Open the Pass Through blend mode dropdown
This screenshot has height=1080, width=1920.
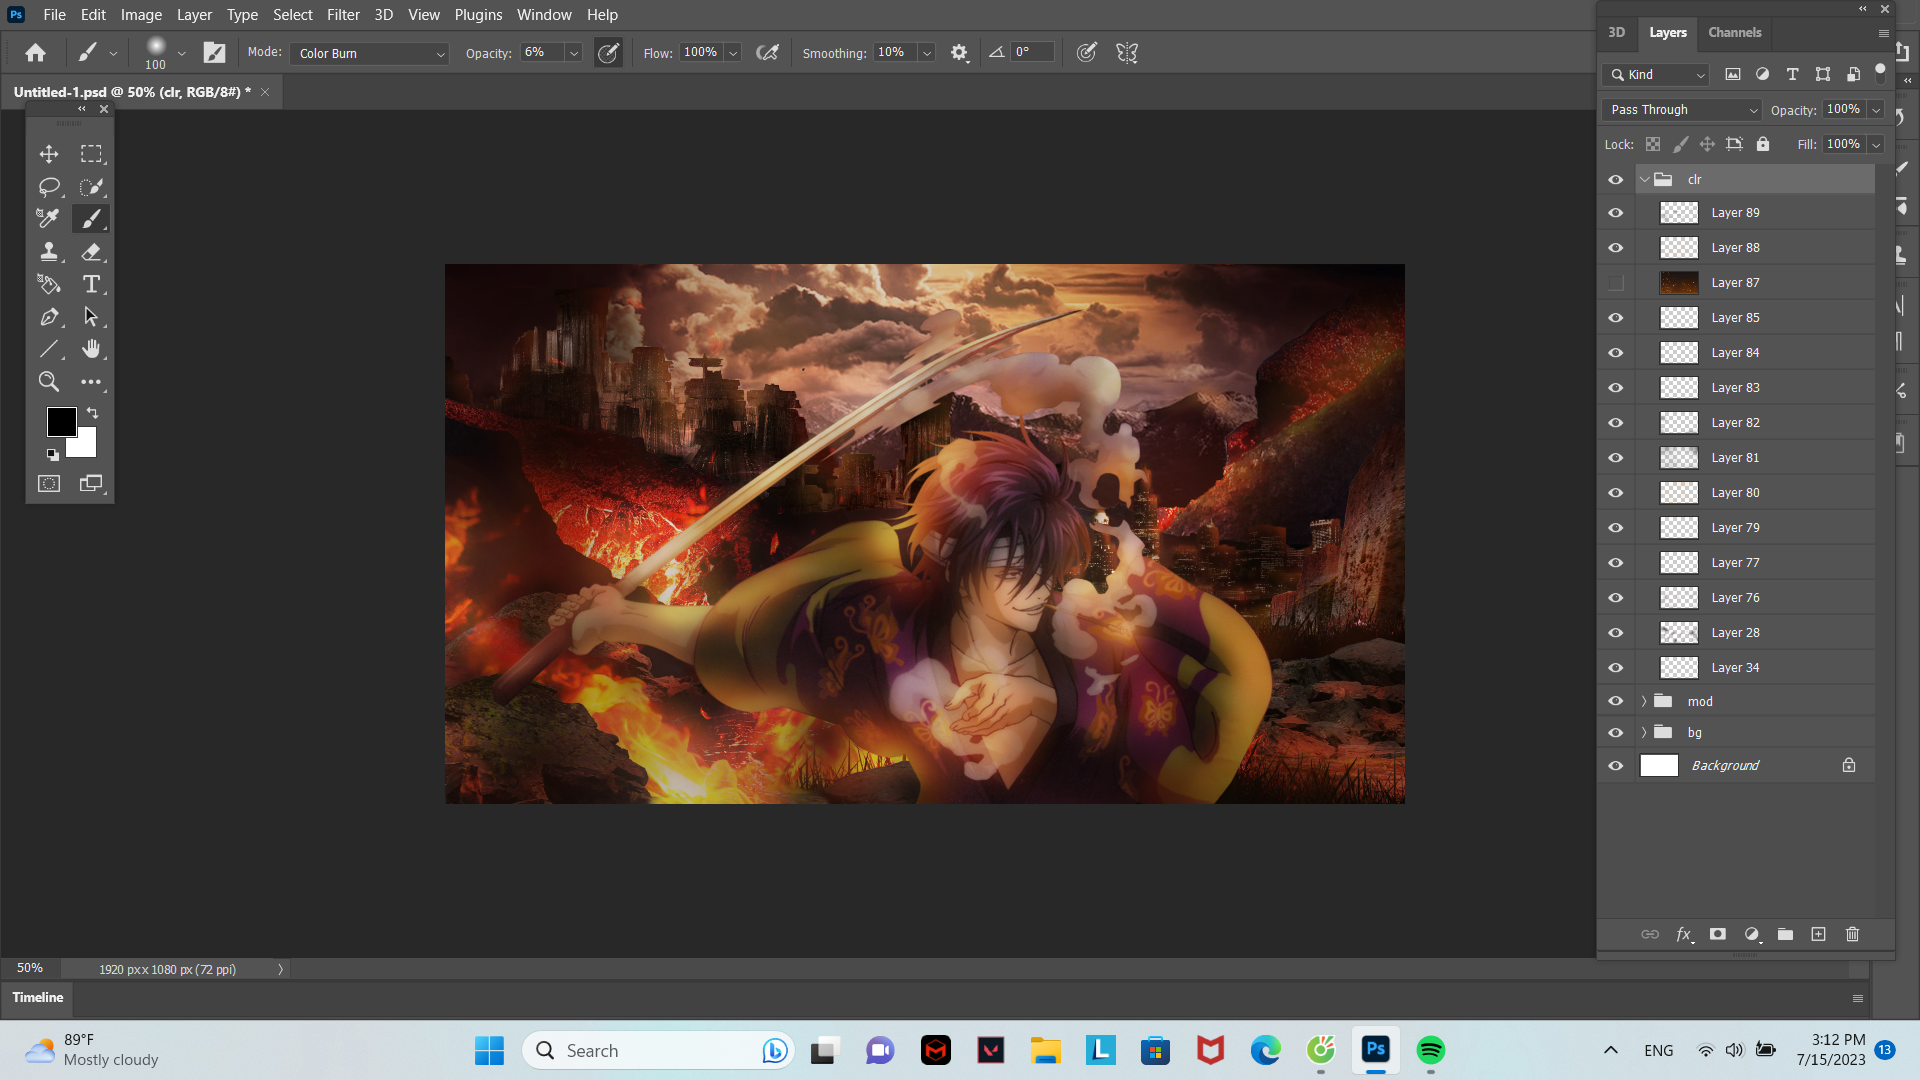coord(1682,110)
